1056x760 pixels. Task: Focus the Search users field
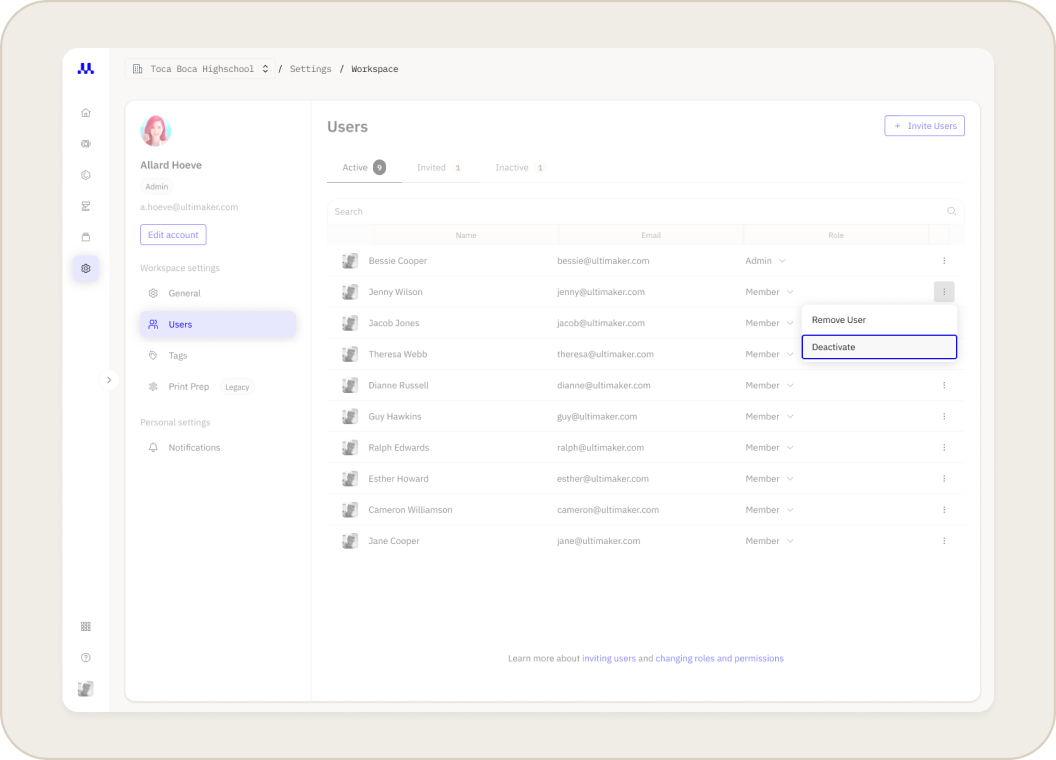(645, 212)
